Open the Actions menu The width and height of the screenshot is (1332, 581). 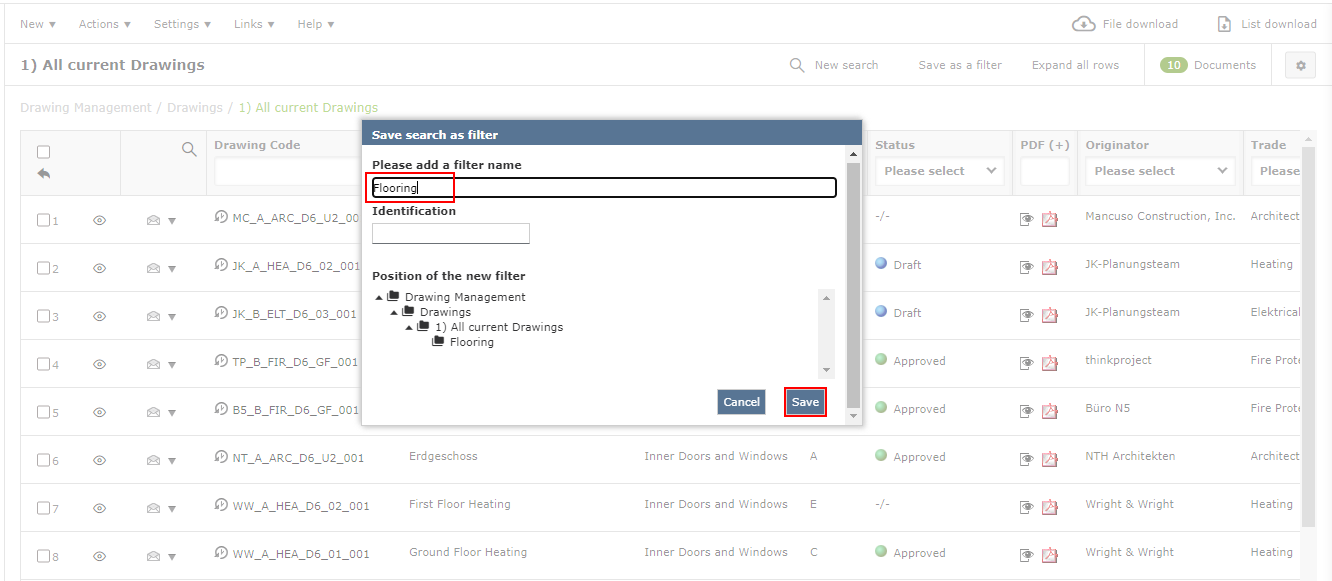click(x=104, y=24)
